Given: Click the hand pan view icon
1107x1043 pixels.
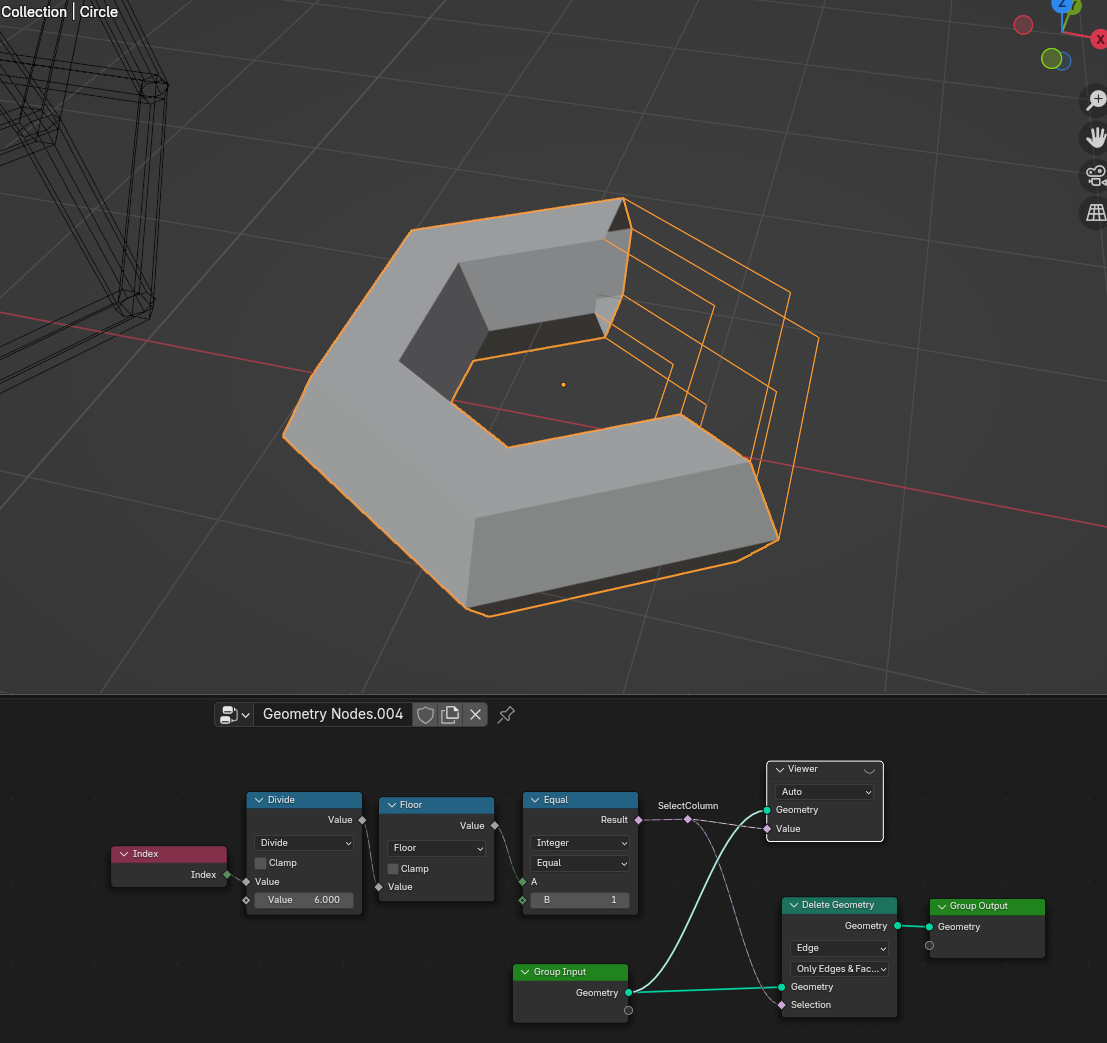Looking at the screenshot, I should tap(1095, 137).
